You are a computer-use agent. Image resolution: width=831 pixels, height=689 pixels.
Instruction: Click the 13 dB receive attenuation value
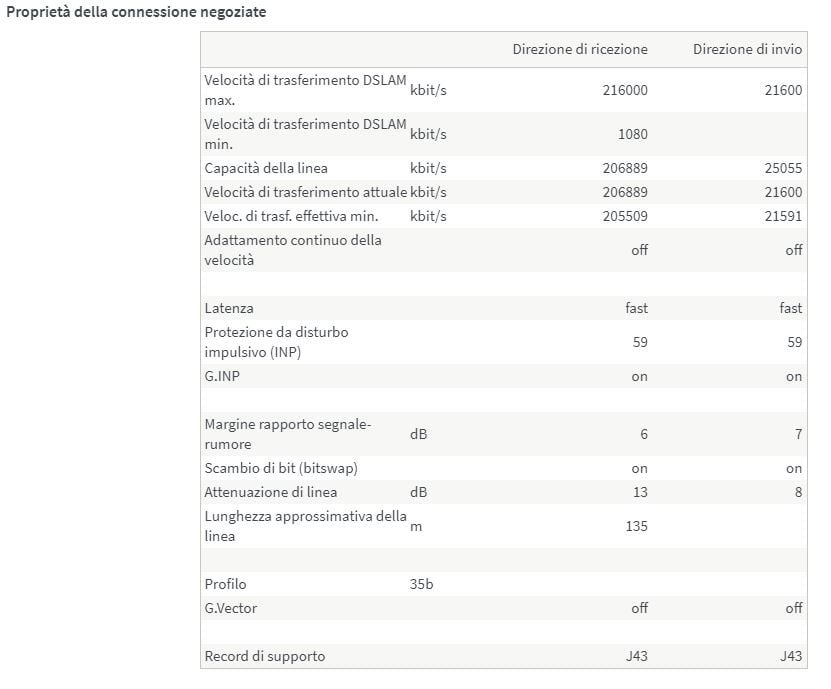tap(639, 492)
